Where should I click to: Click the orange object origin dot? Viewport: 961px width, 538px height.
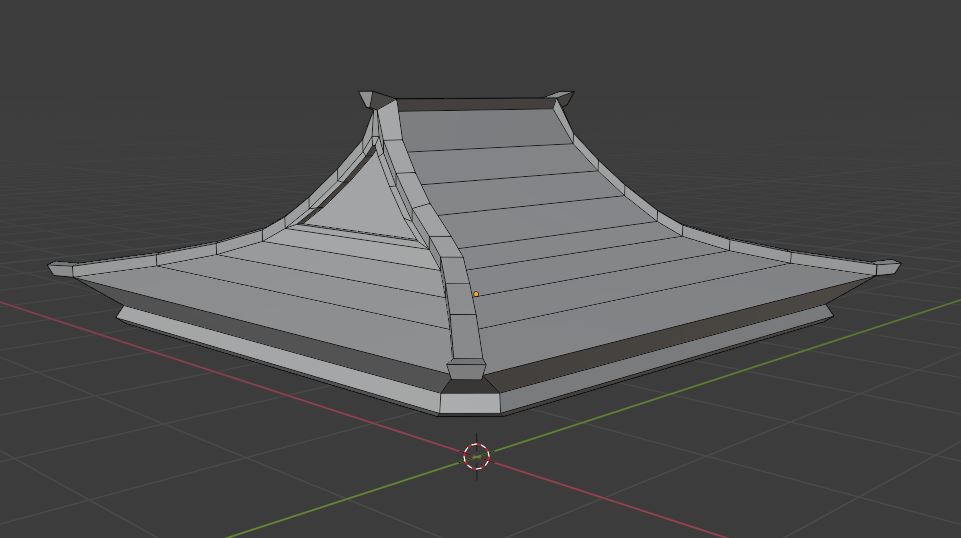(476, 294)
